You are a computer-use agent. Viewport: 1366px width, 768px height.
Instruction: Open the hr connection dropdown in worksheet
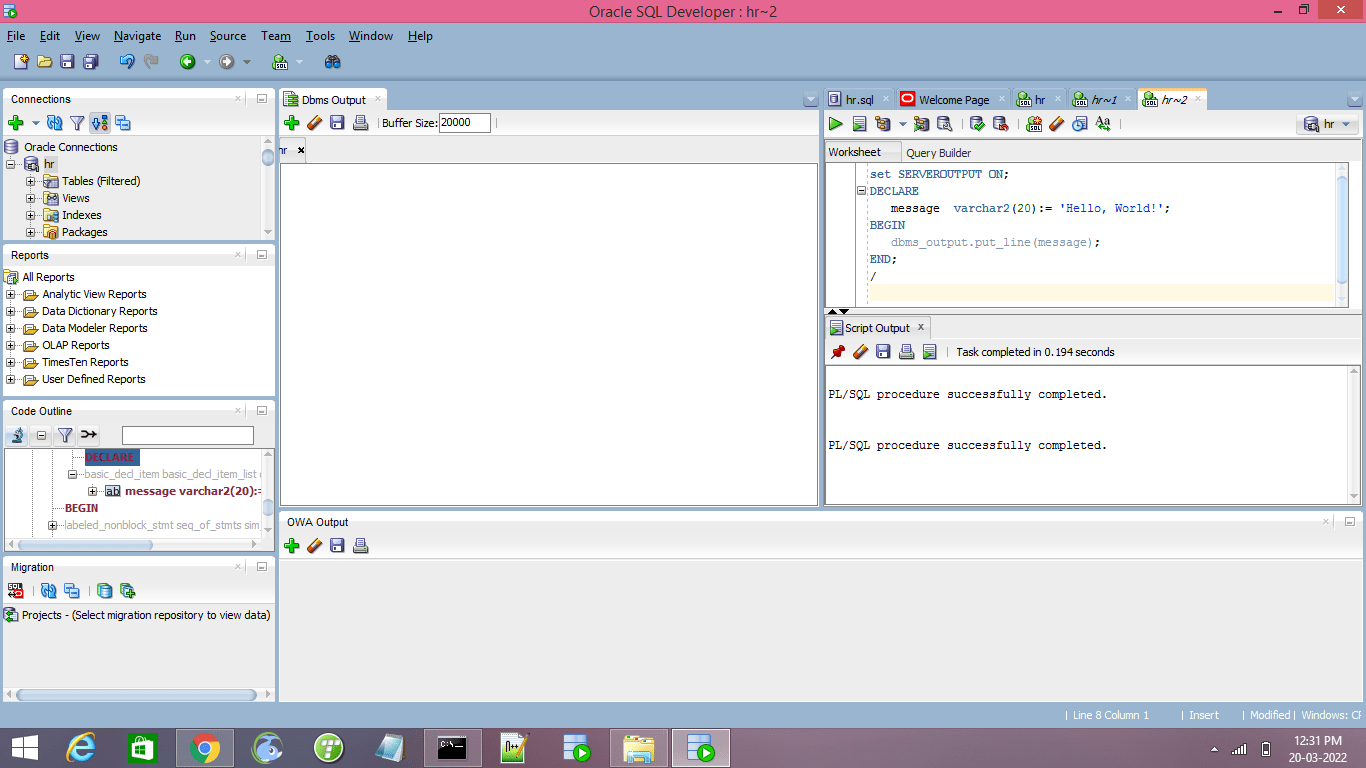point(1328,124)
